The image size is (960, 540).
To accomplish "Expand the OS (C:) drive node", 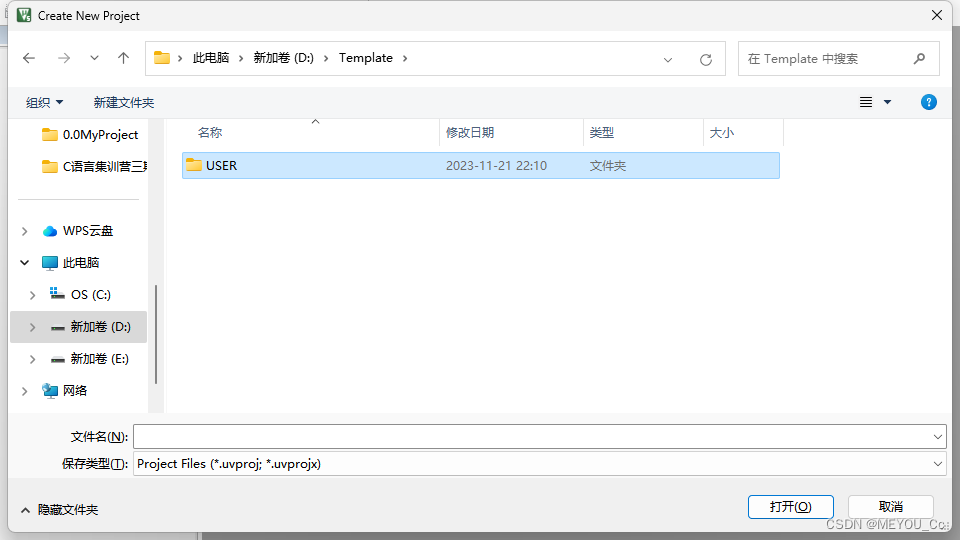I will point(32,295).
